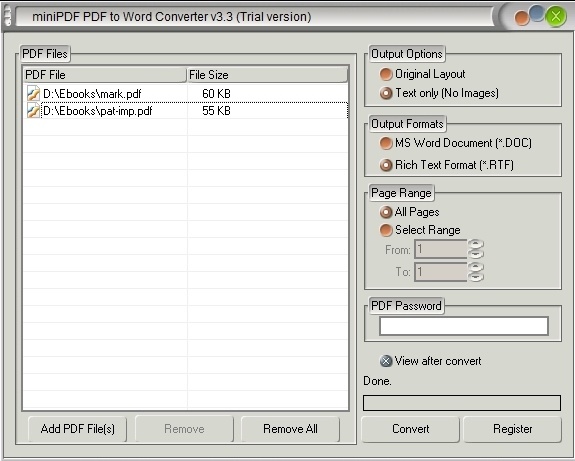The height and width of the screenshot is (461, 575).
Task: Sort by File Size column header
Action: point(267,75)
